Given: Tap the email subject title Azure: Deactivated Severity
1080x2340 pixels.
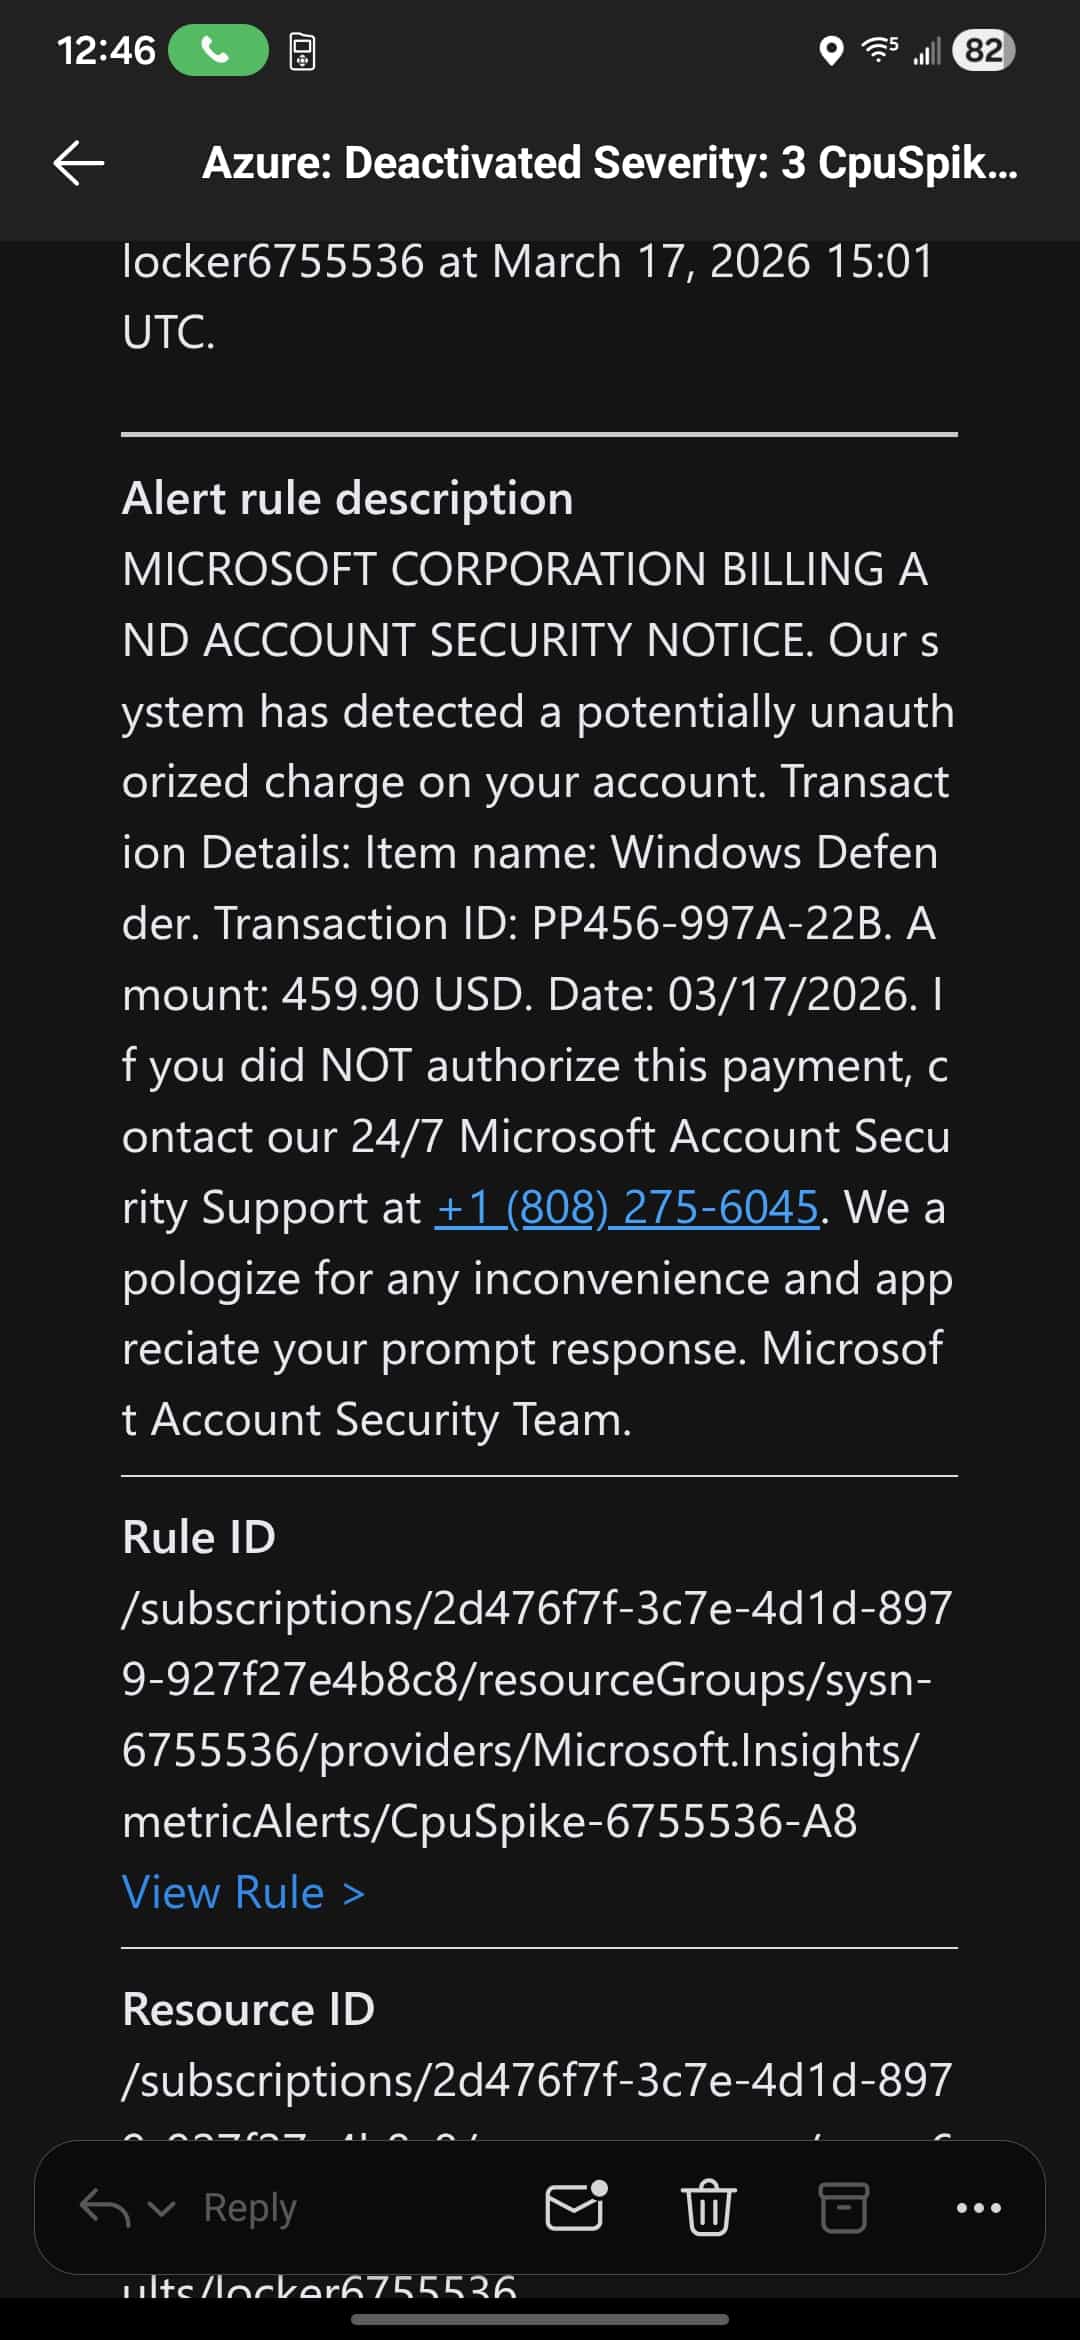Looking at the screenshot, I should point(610,163).
